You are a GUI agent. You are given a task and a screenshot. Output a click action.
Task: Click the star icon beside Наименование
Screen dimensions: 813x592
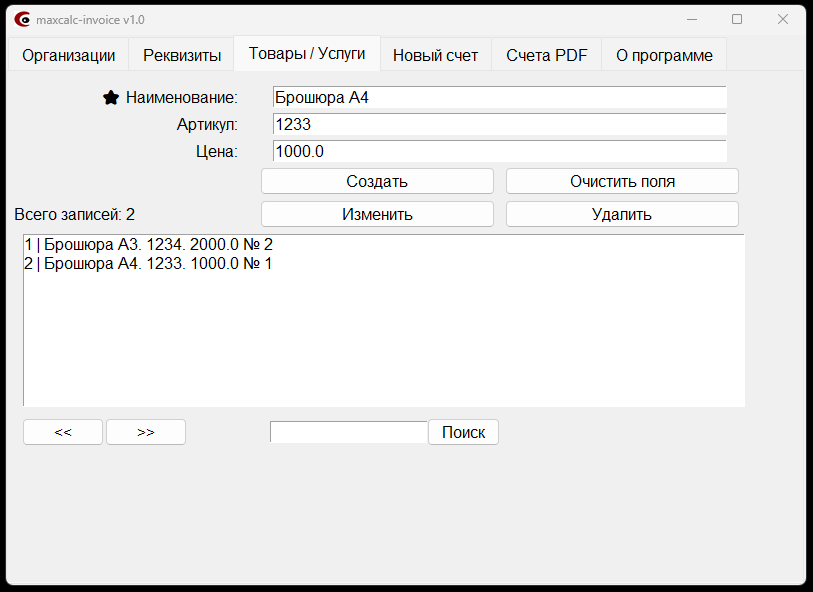click(110, 97)
